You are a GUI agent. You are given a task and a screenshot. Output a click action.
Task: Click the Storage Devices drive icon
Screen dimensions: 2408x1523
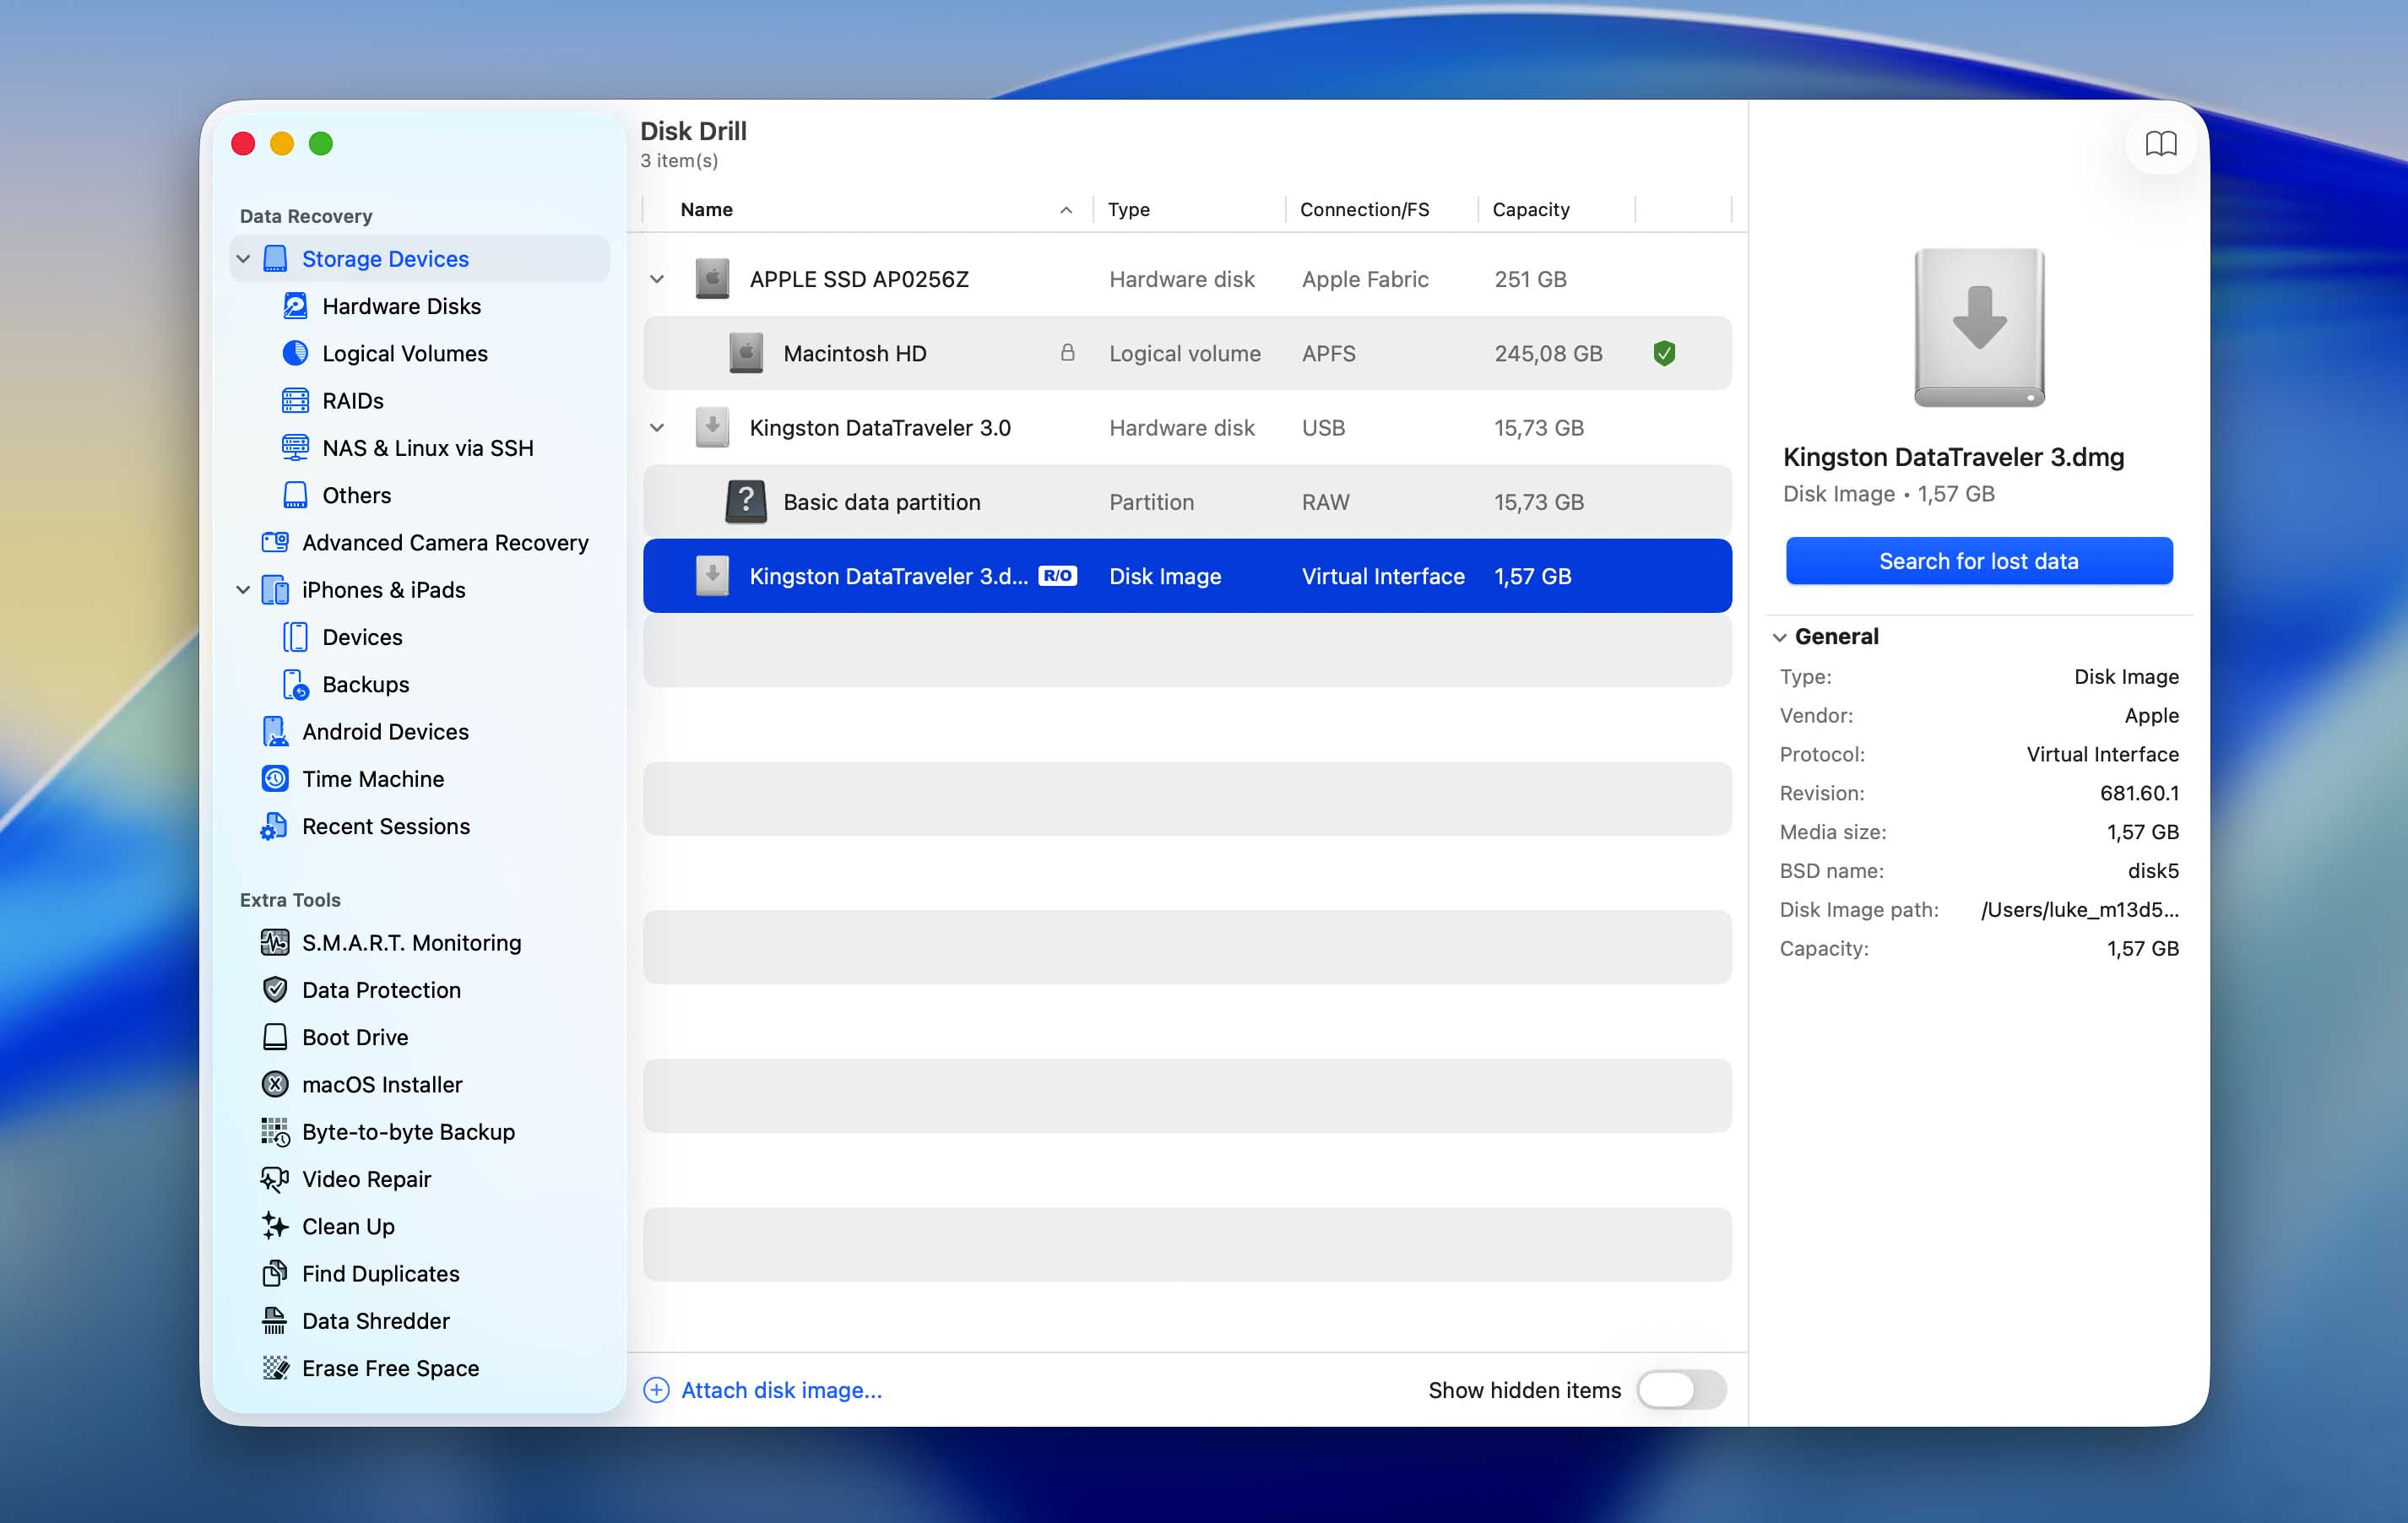(x=275, y=259)
